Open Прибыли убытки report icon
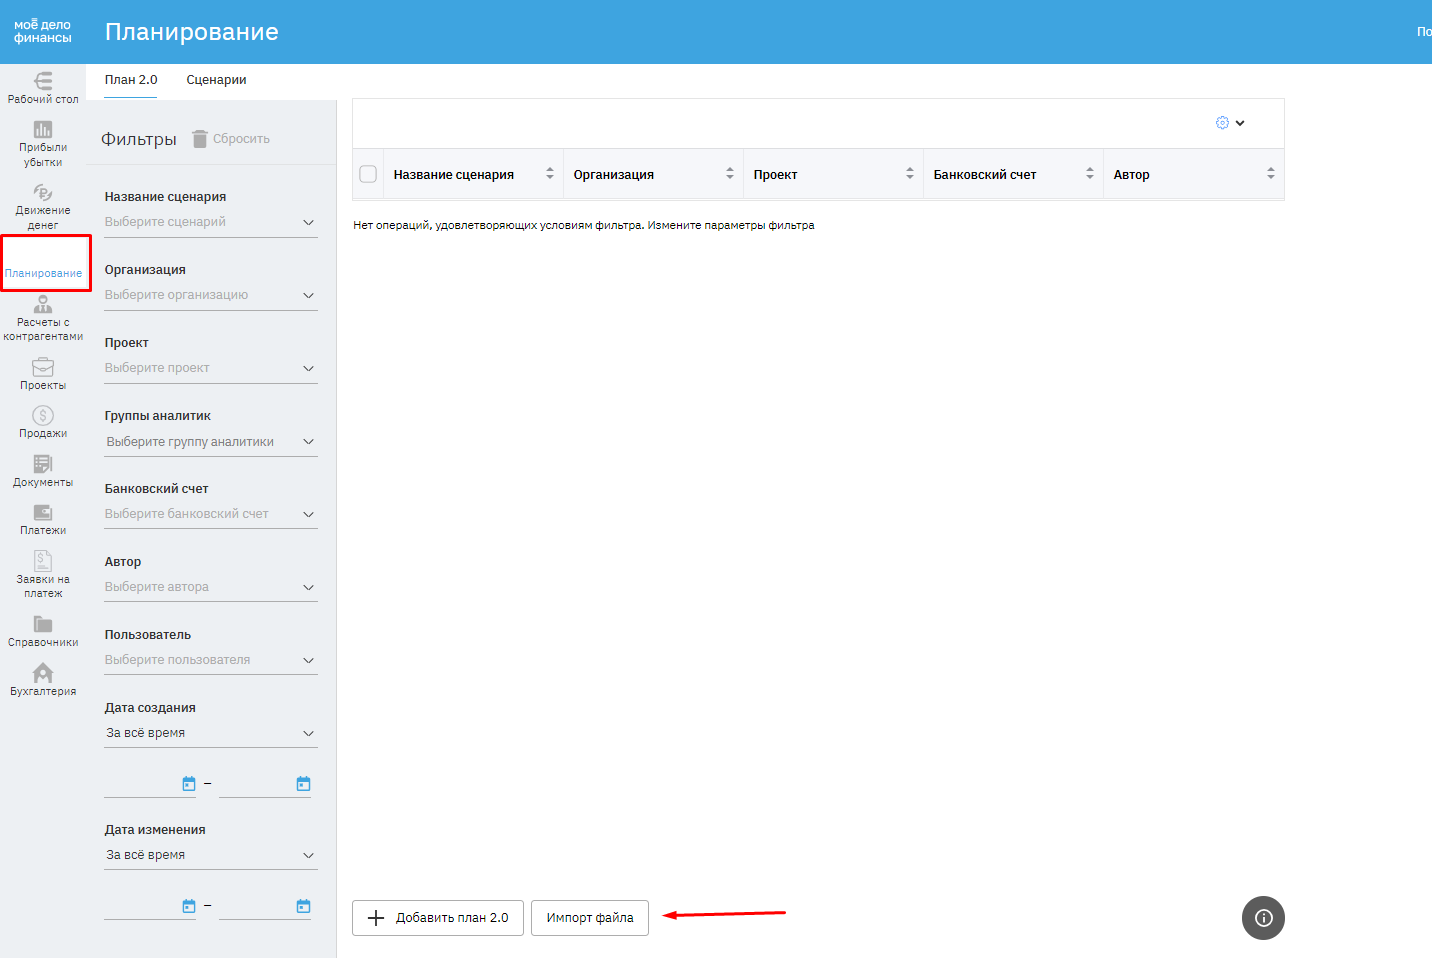The width and height of the screenshot is (1432, 958). (43, 130)
